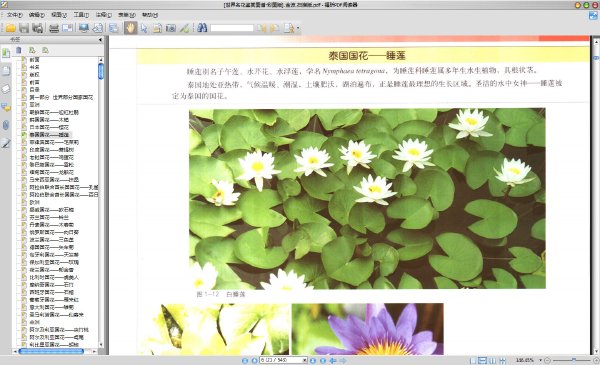The height and width of the screenshot is (365, 600).
Task: Click the email envelope toolbar icon
Action: [x=67, y=28]
